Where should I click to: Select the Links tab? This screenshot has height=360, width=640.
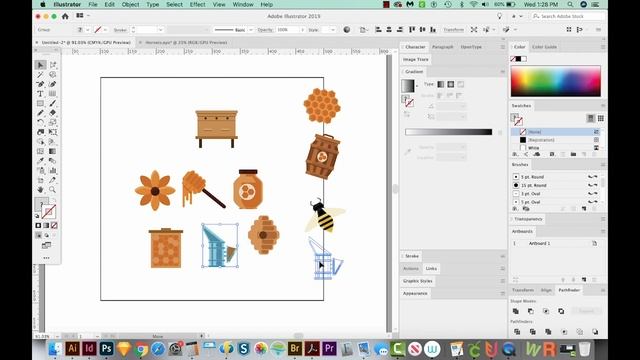[431, 269]
